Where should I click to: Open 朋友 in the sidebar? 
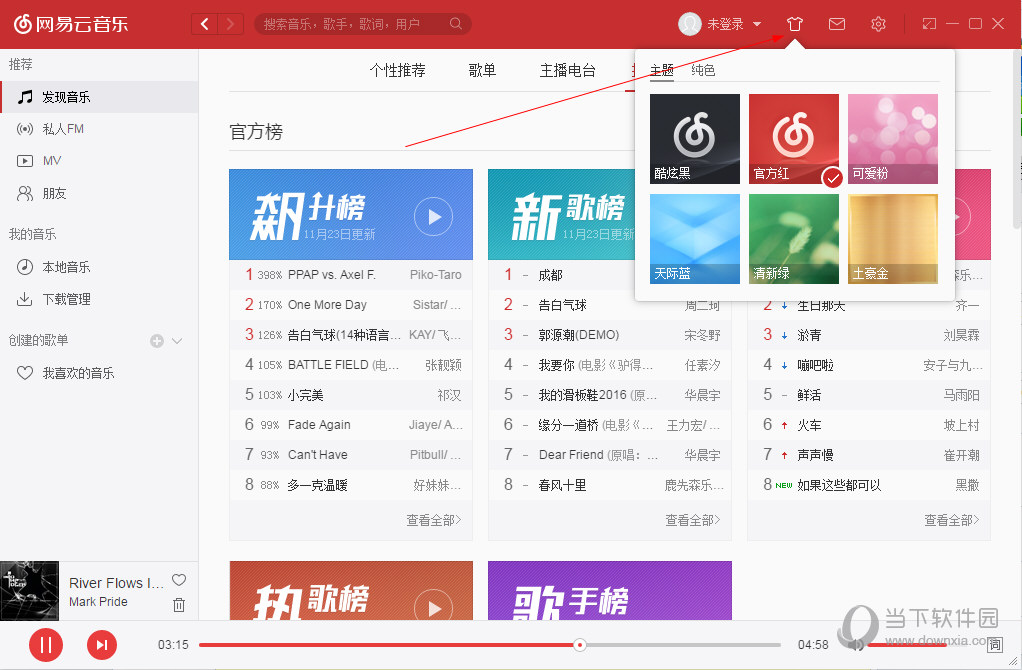click(99, 194)
